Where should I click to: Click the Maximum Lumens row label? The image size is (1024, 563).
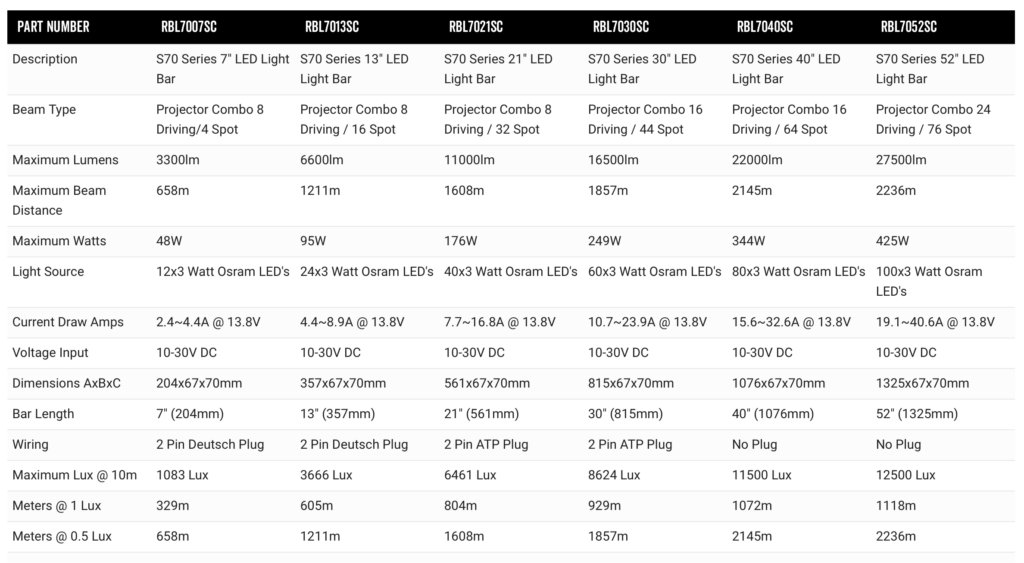[65, 160]
